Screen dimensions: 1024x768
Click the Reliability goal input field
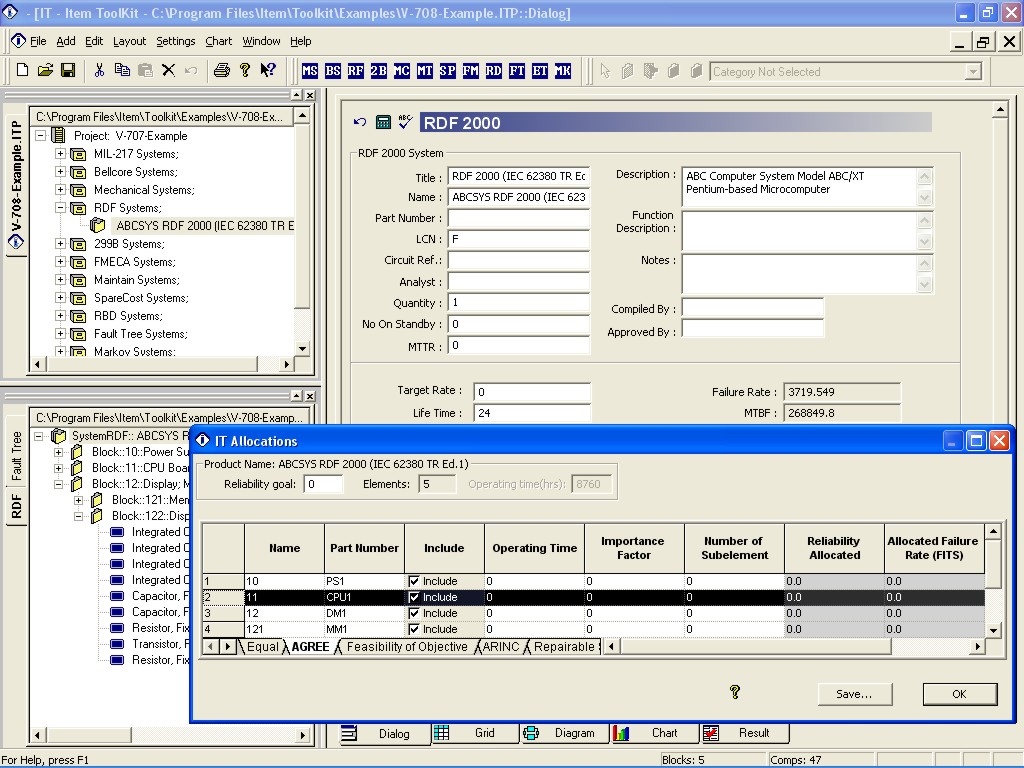click(x=324, y=484)
